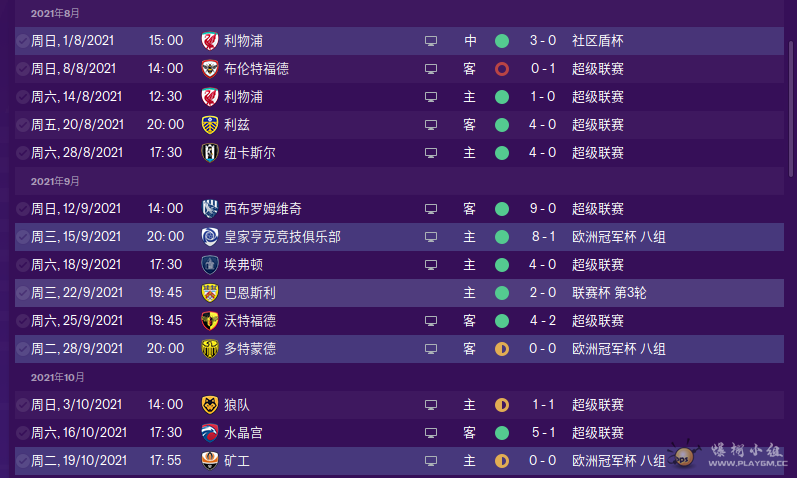Select the 联赛杯 第3轮 competition link
This screenshot has height=478, width=797.
click(610, 293)
